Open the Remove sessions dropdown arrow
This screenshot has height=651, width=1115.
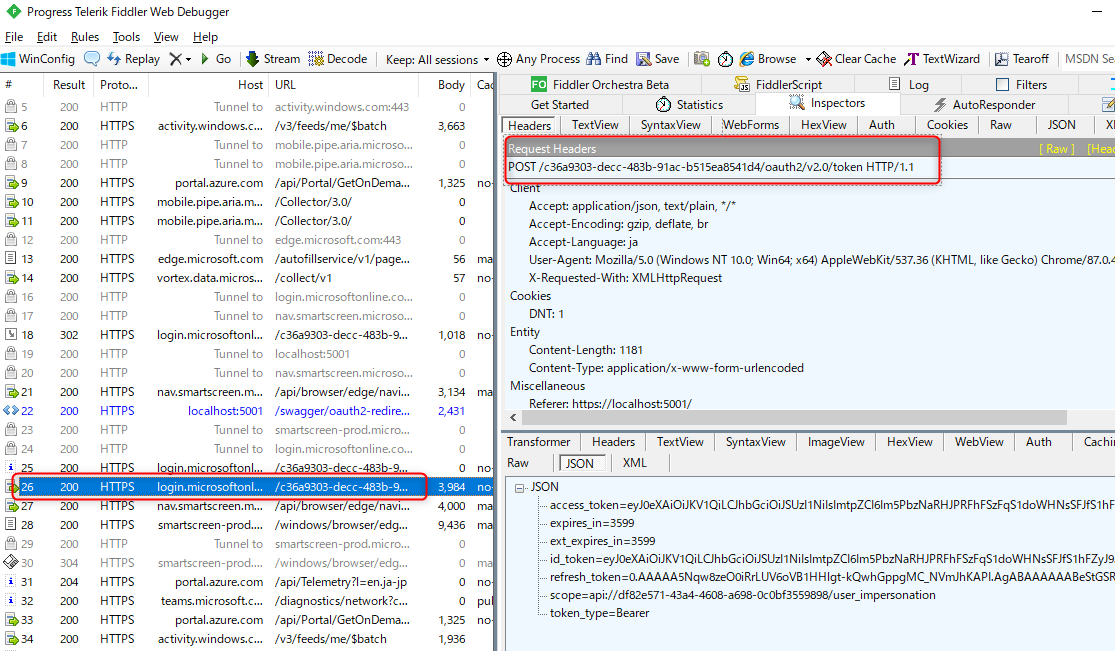pos(188,60)
